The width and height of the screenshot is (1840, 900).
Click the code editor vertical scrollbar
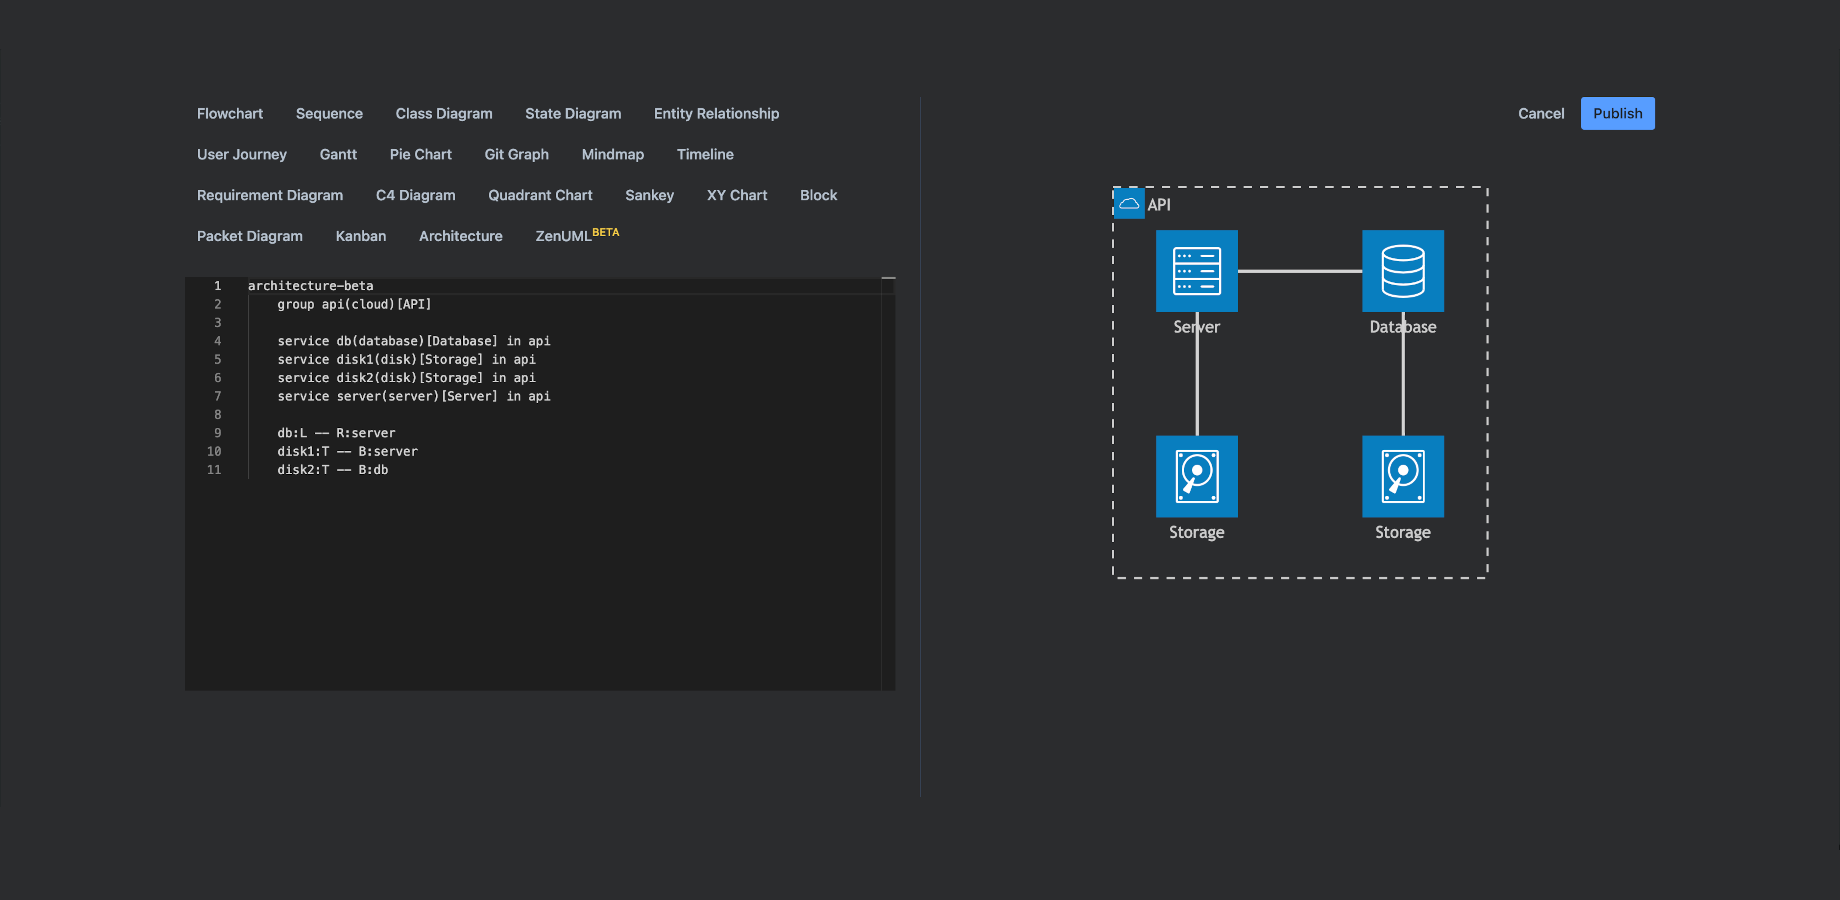(888, 484)
